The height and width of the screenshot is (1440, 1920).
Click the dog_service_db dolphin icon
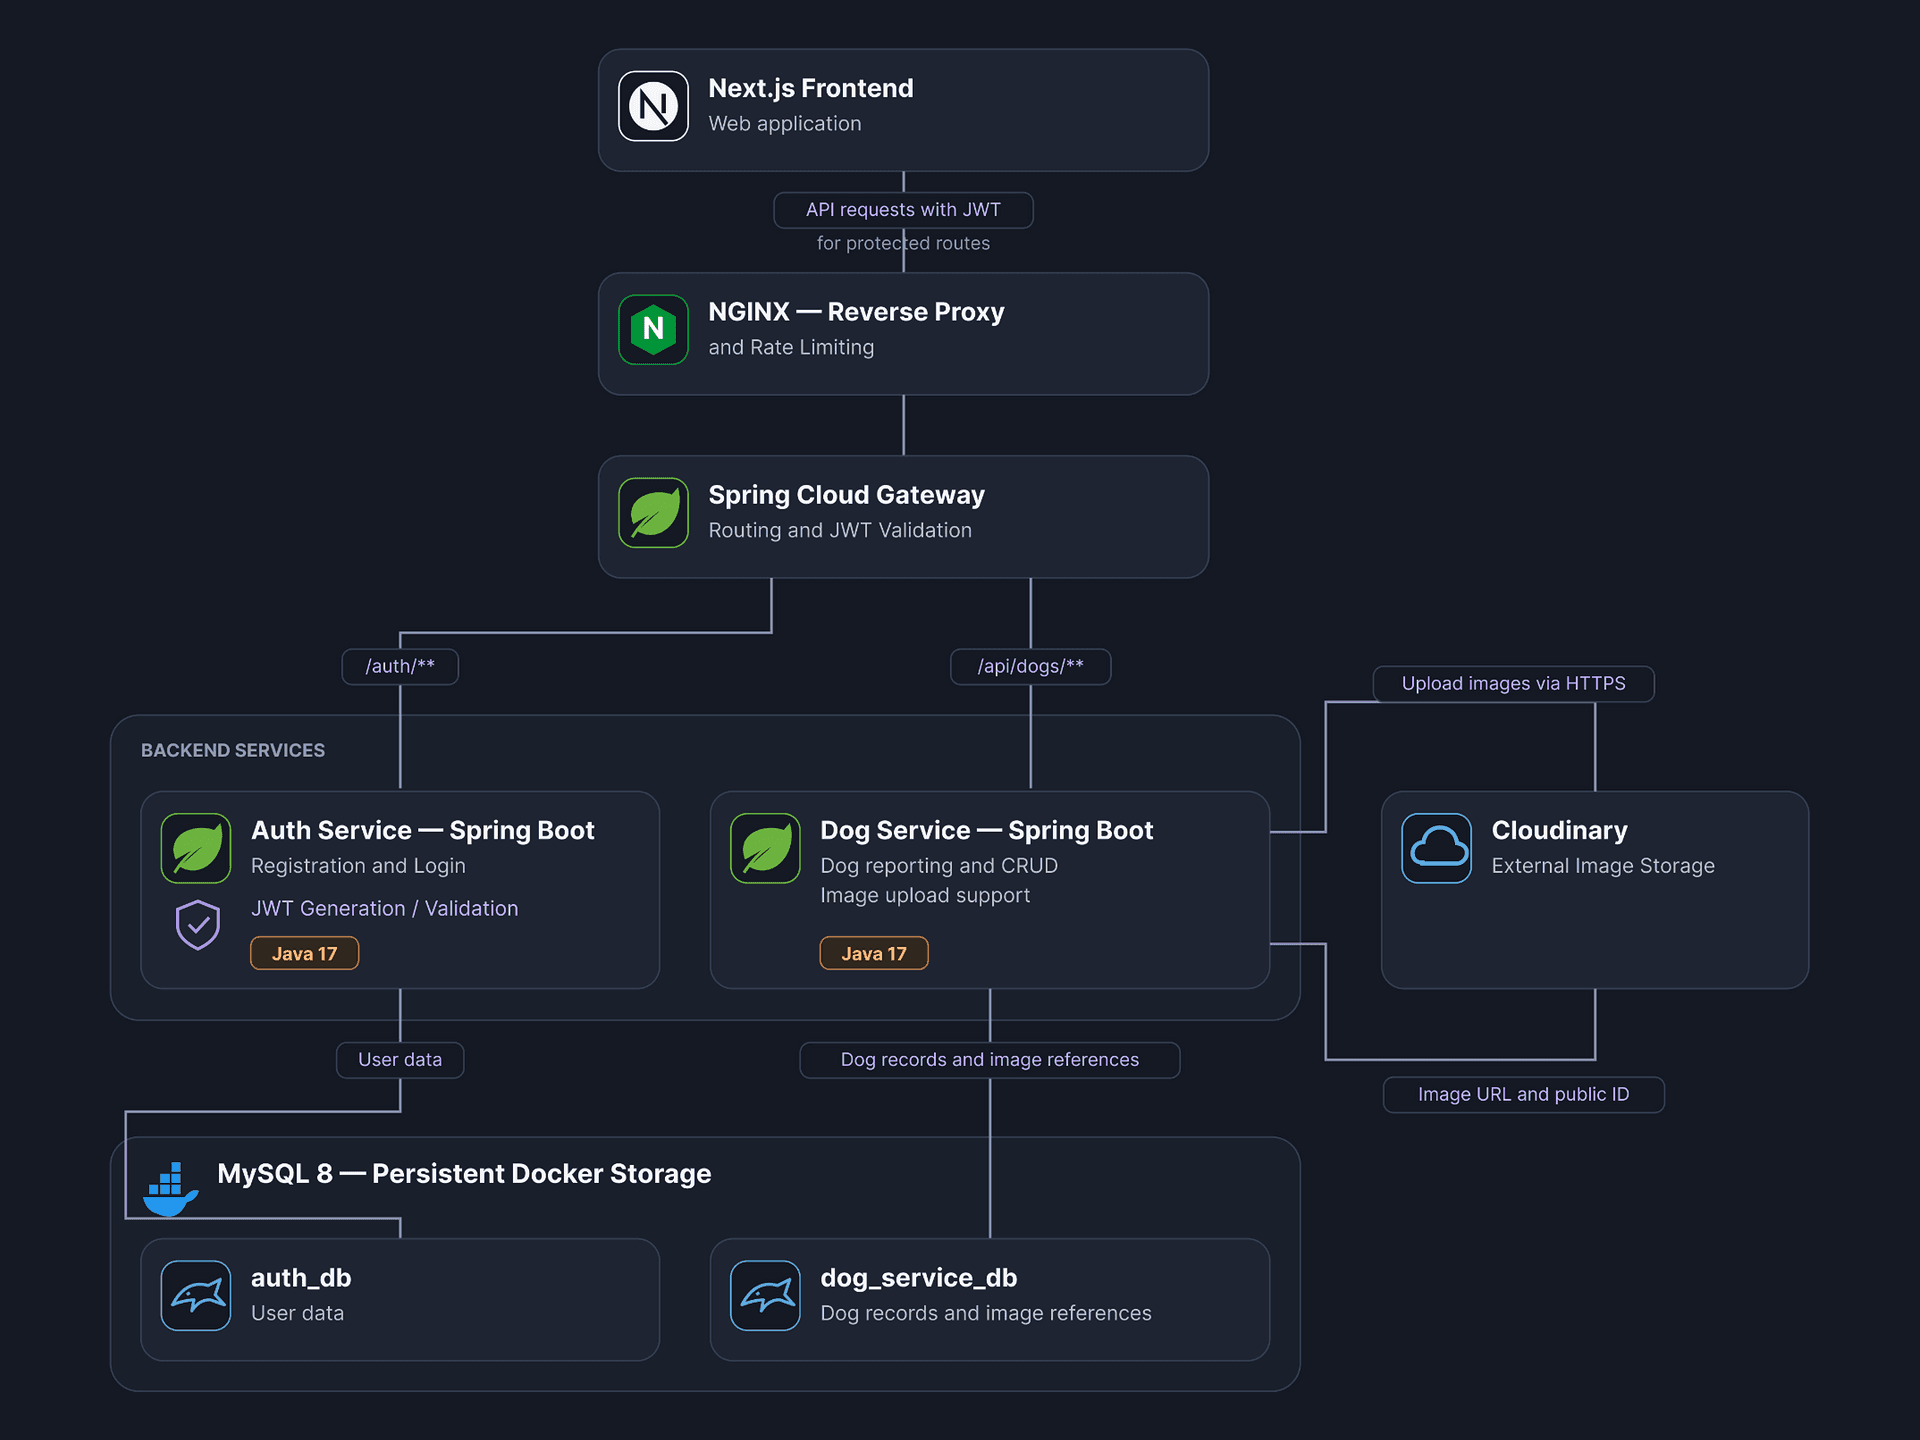(765, 1295)
